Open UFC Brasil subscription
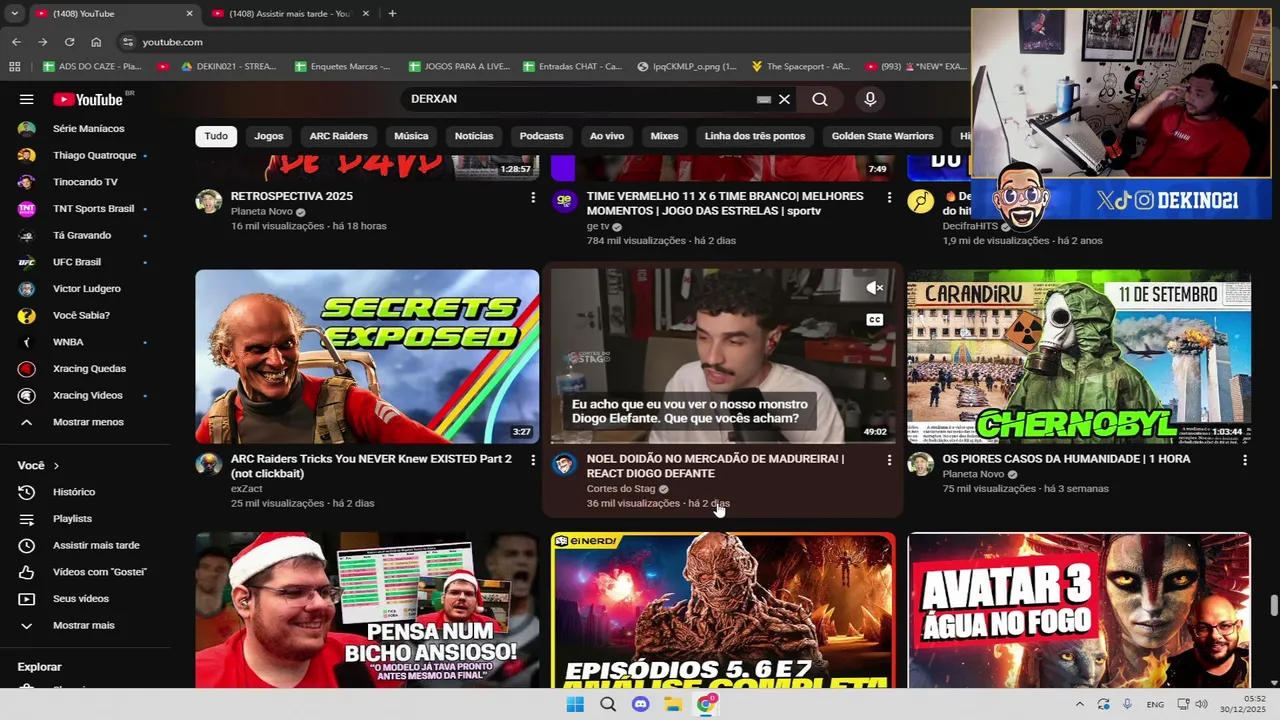 tap(77, 262)
